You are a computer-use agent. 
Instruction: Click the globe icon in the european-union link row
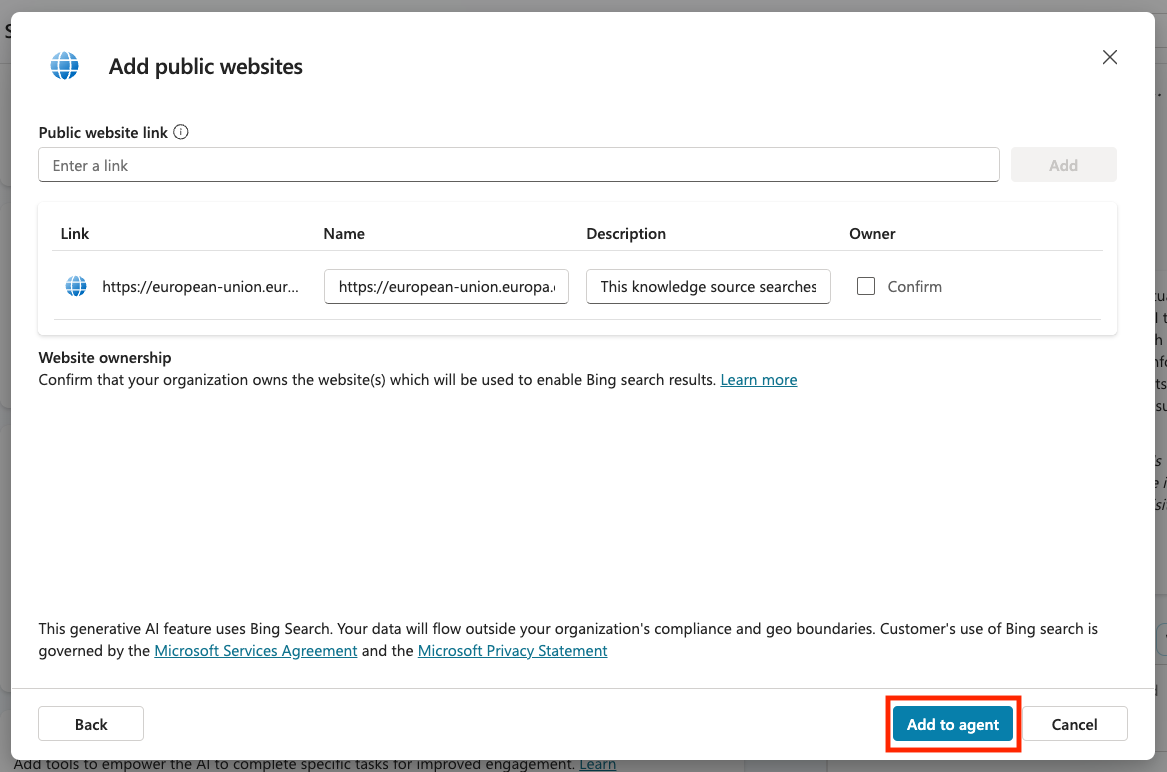(76, 286)
